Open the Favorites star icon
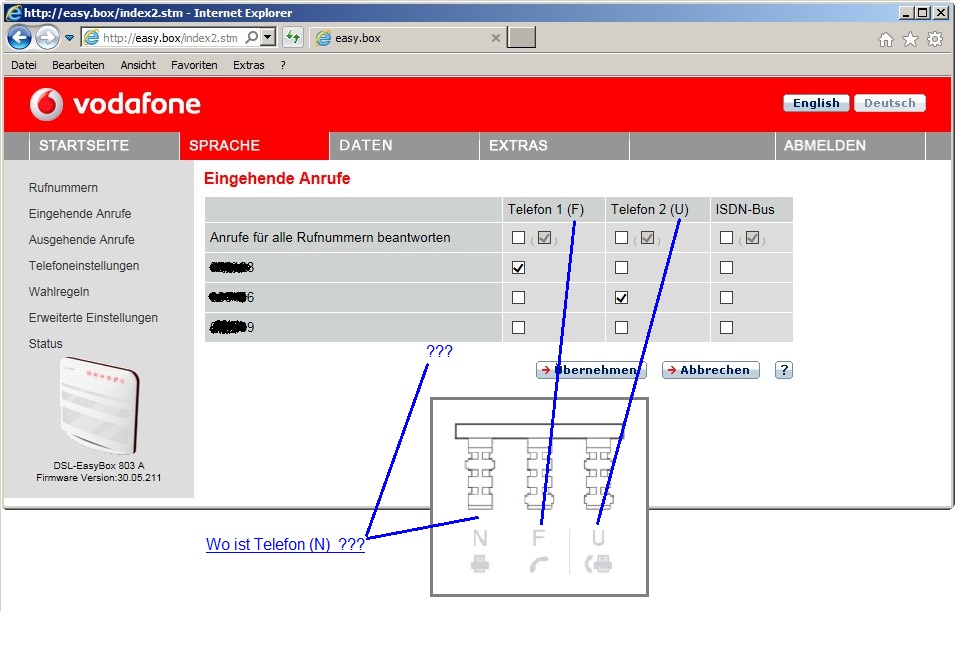This screenshot has width=955, height=651. pyautogui.click(x=909, y=38)
